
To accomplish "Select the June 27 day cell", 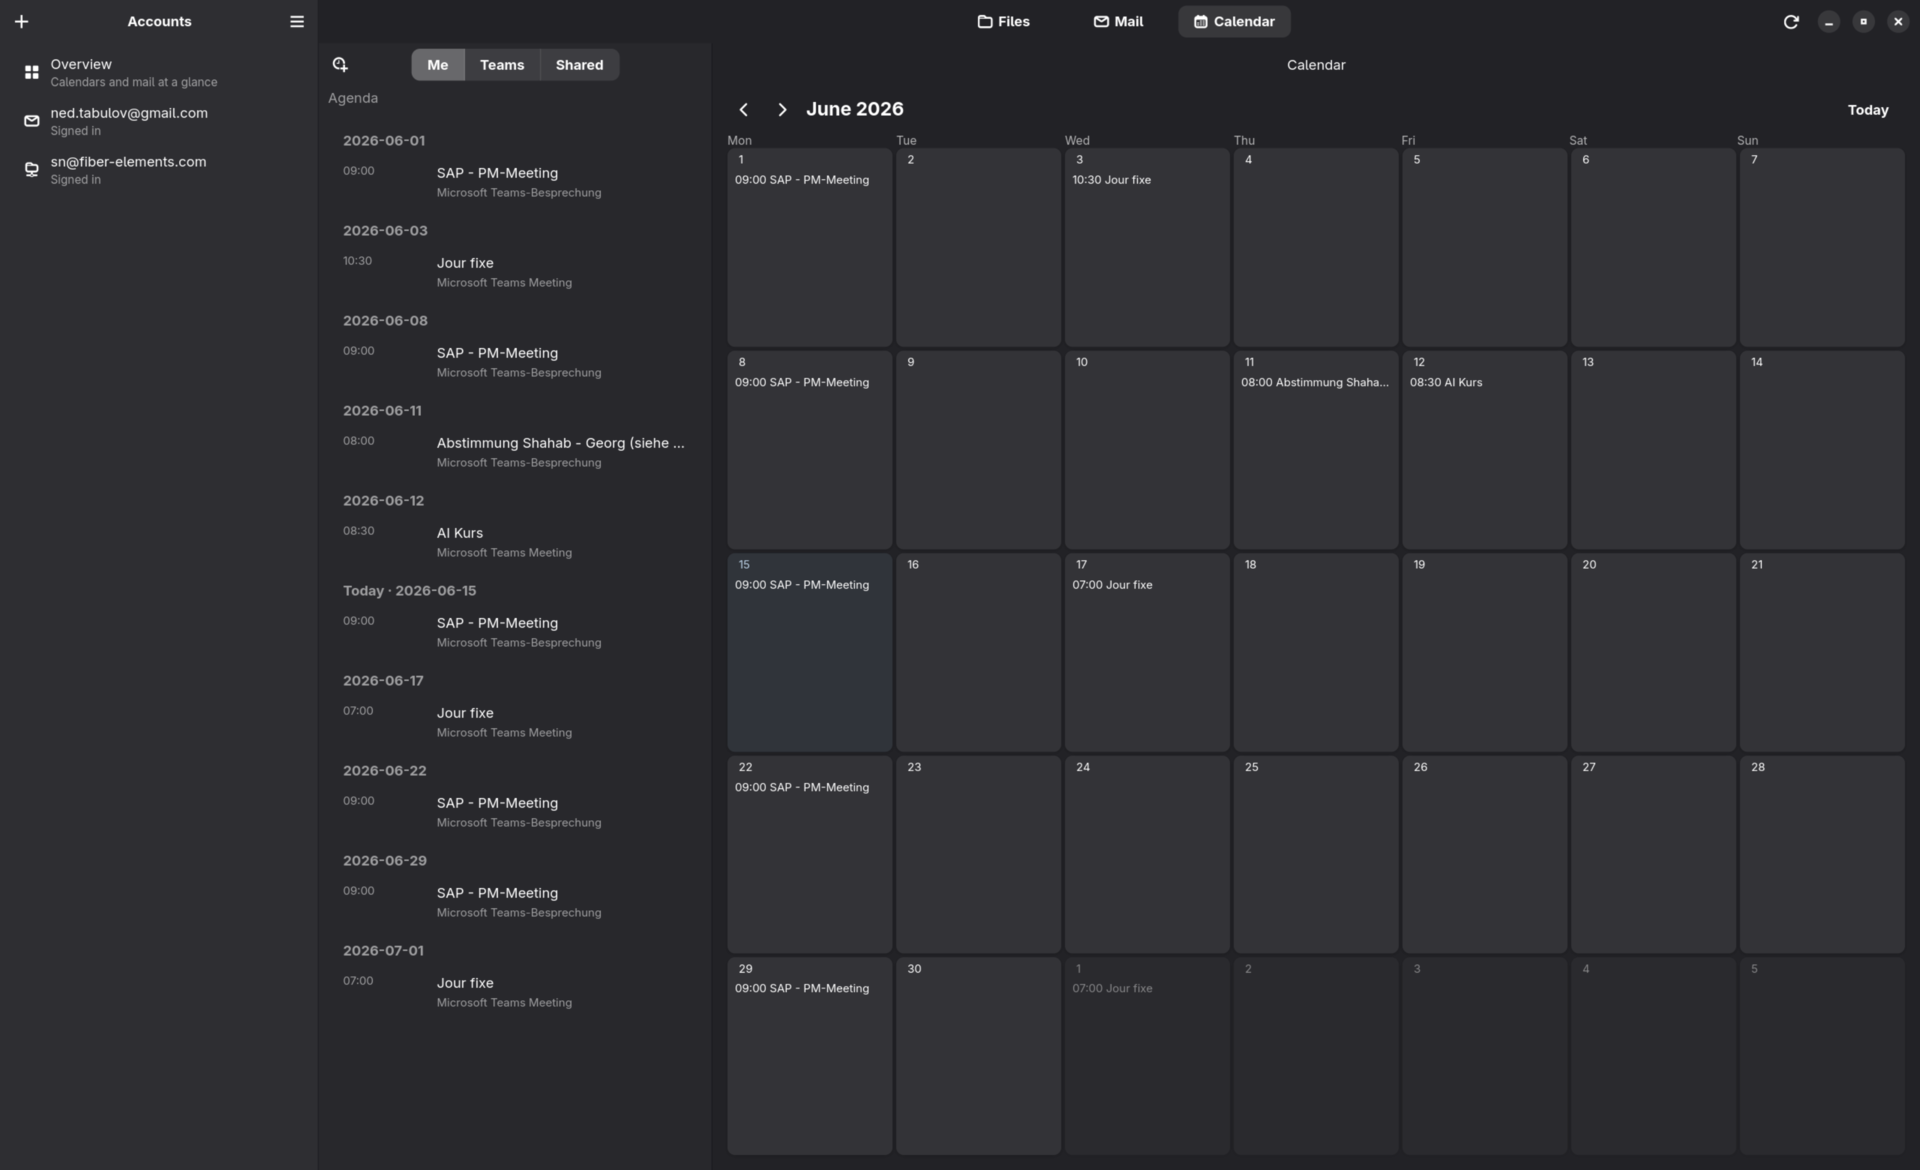I will 1653,854.
